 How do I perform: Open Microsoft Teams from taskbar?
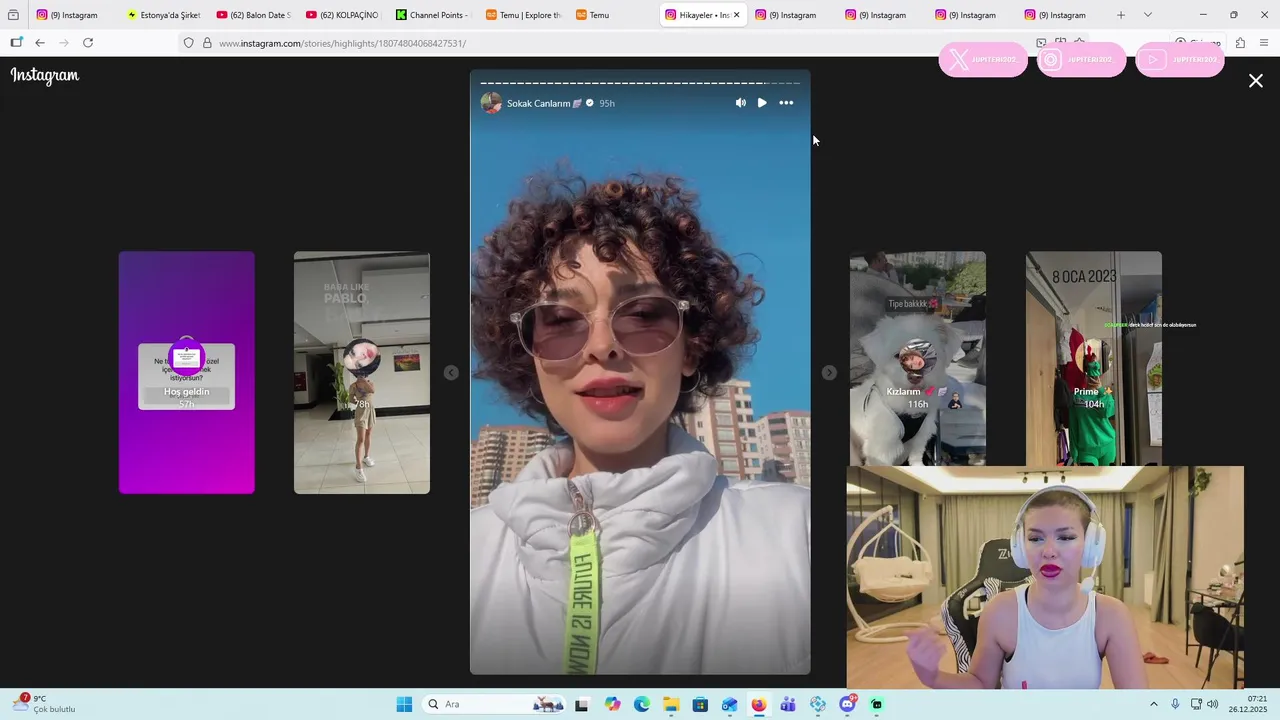(x=788, y=704)
